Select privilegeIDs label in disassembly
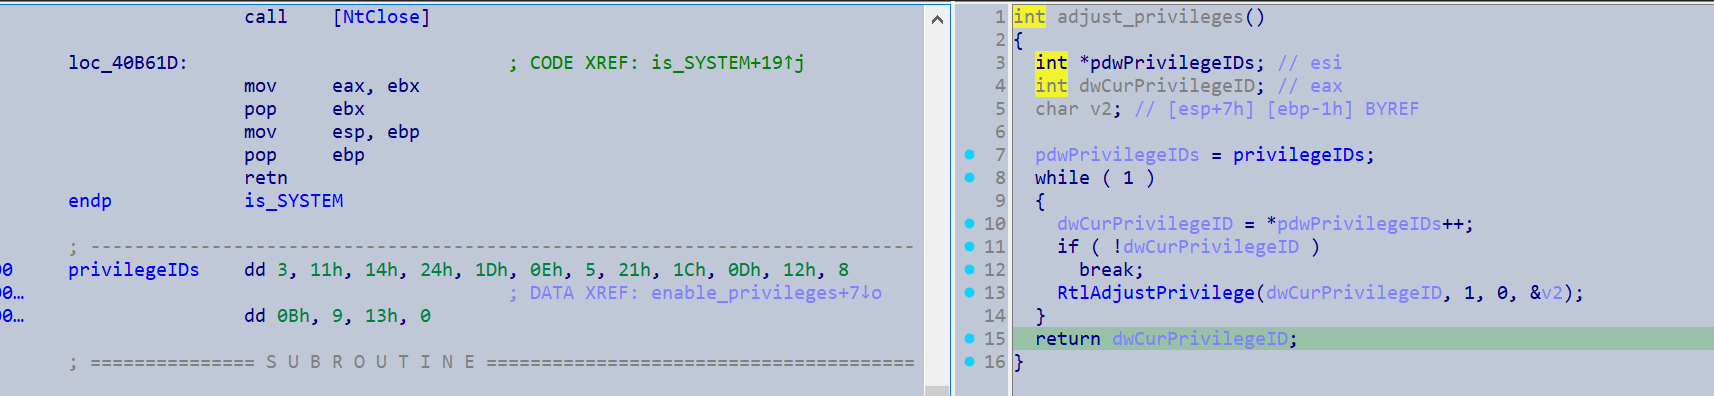 [134, 270]
